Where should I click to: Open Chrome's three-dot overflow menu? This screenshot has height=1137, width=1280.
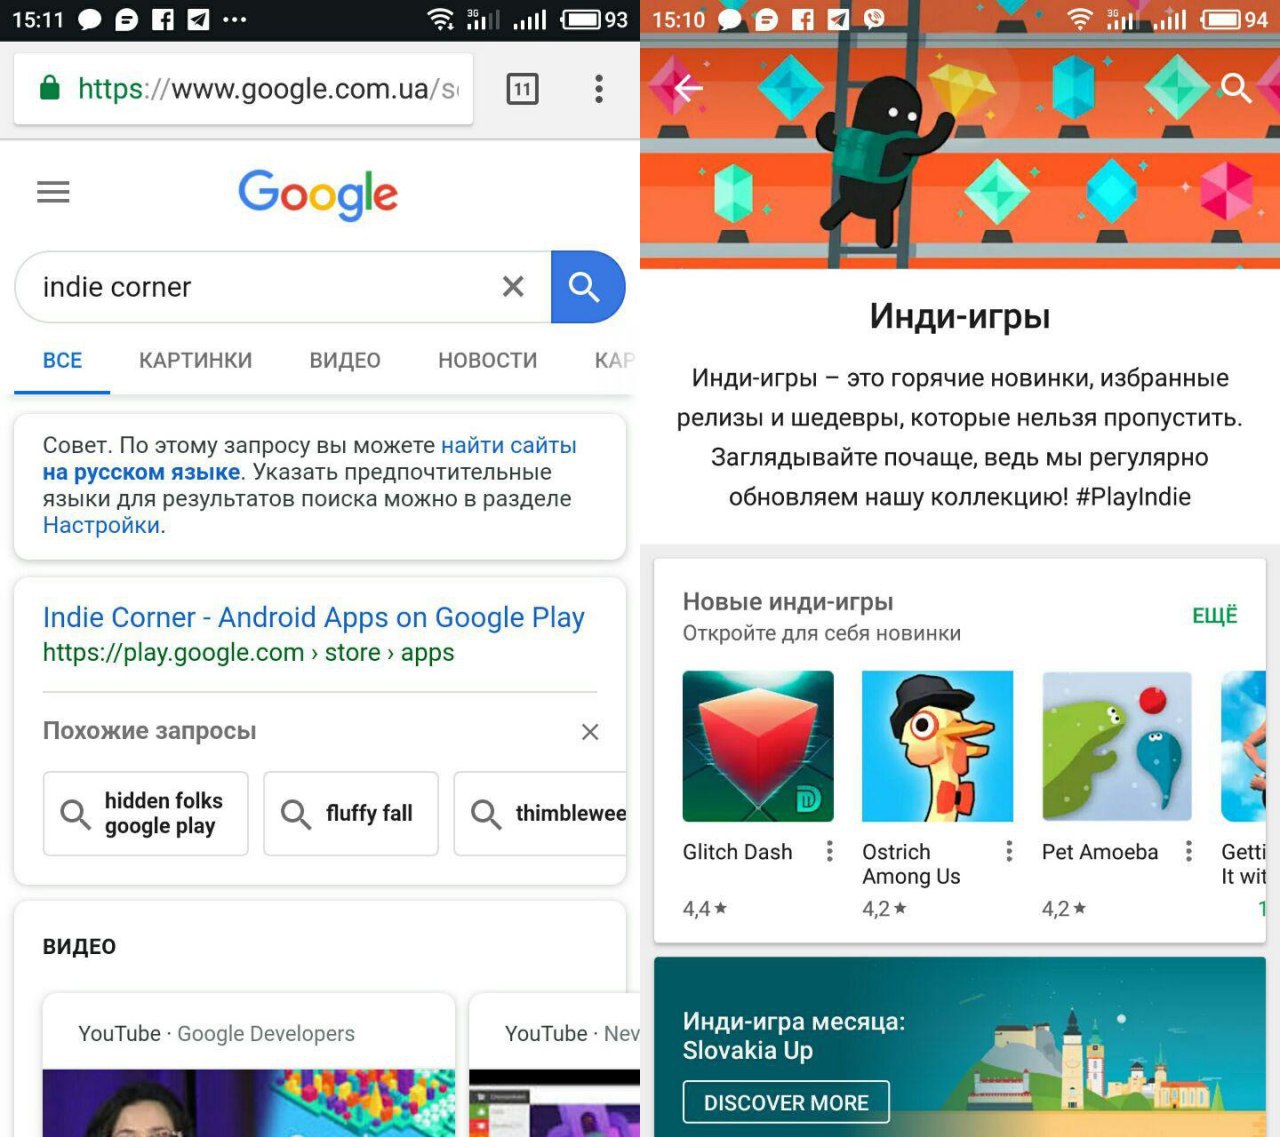click(x=599, y=89)
